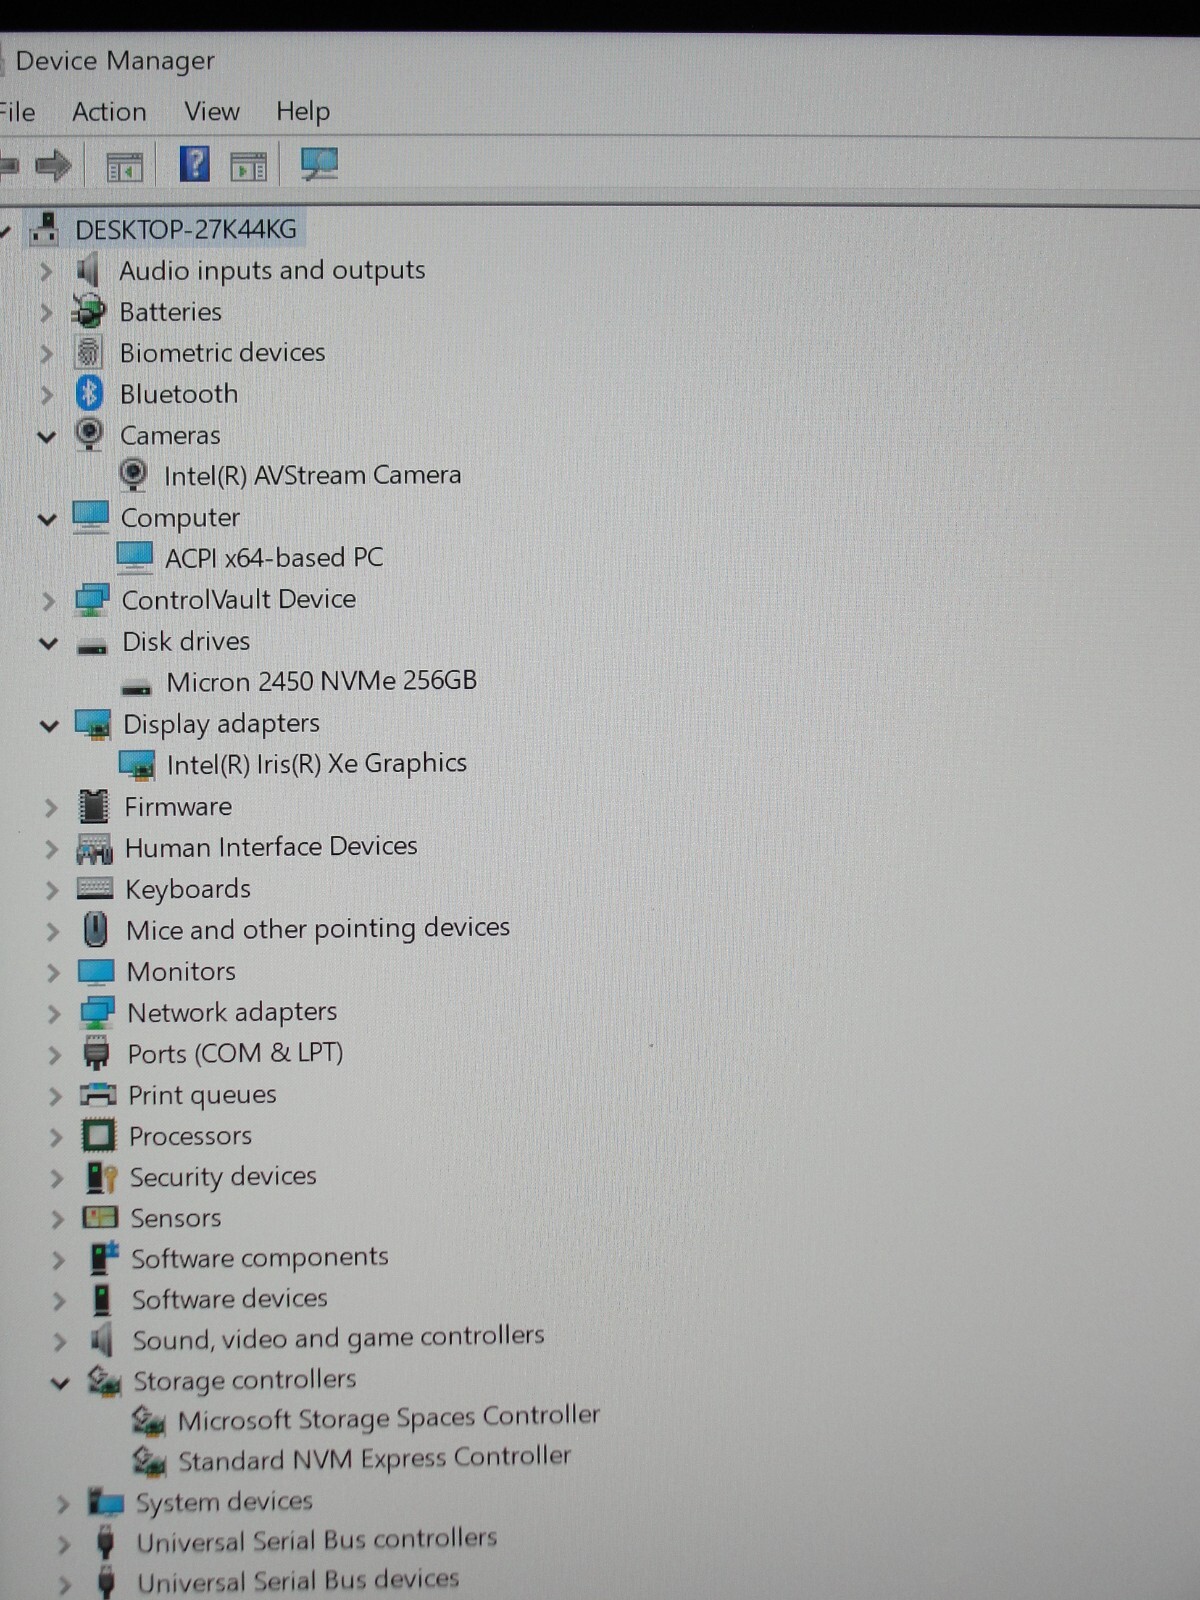Open the File menu
1200x1600 pixels.
coord(16,112)
